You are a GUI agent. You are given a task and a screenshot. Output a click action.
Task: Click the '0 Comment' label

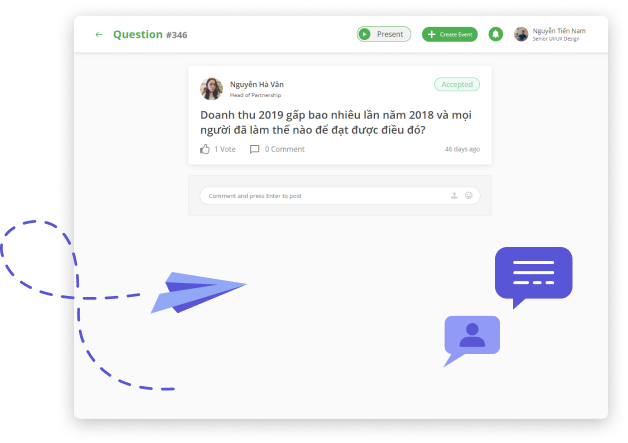coord(285,149)
